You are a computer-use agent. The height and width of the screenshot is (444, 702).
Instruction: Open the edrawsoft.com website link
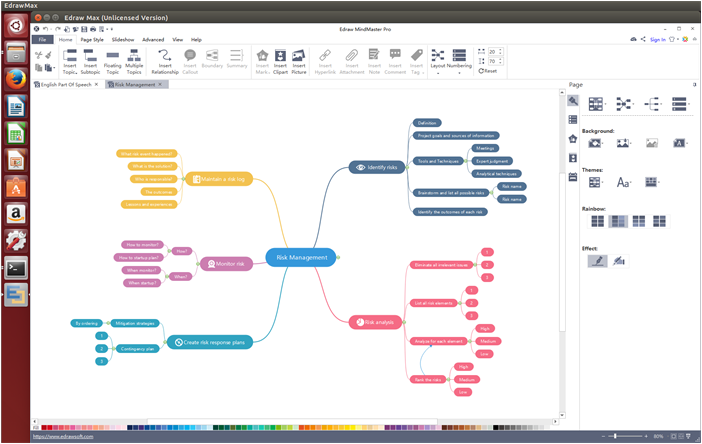(63, 436)
